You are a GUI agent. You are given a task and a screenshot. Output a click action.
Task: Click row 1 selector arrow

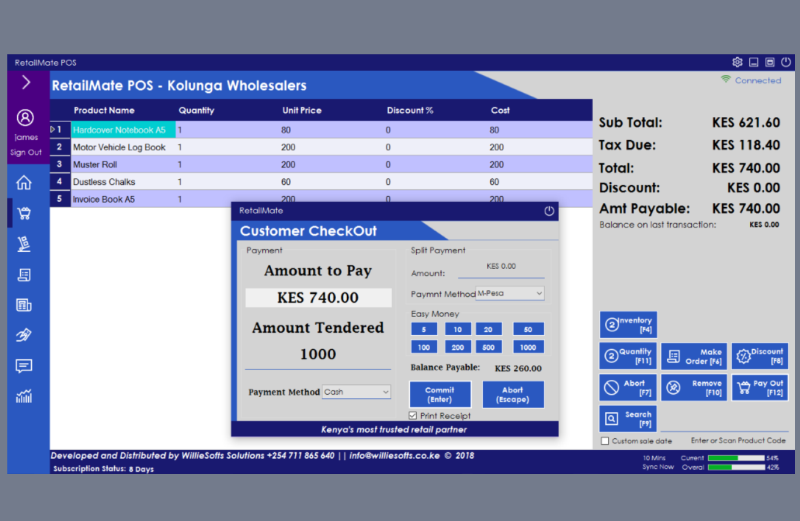53,130
